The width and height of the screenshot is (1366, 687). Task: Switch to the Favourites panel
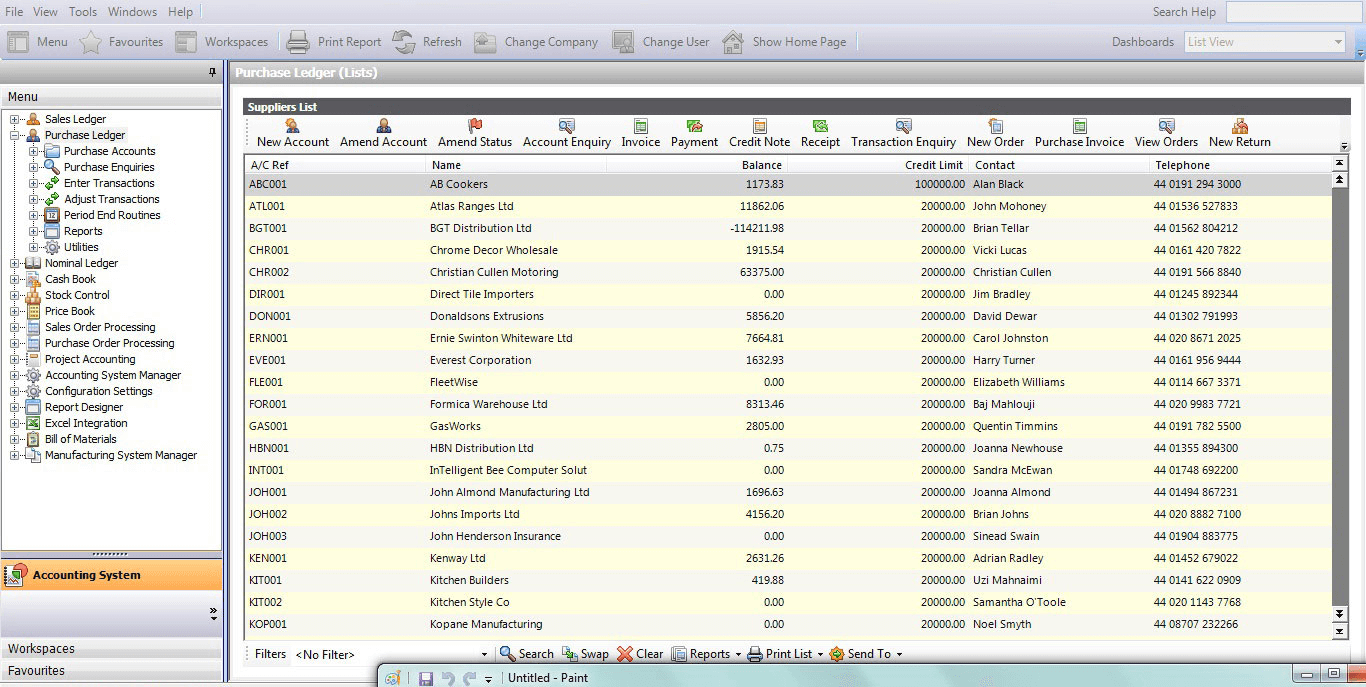point(112,670)
